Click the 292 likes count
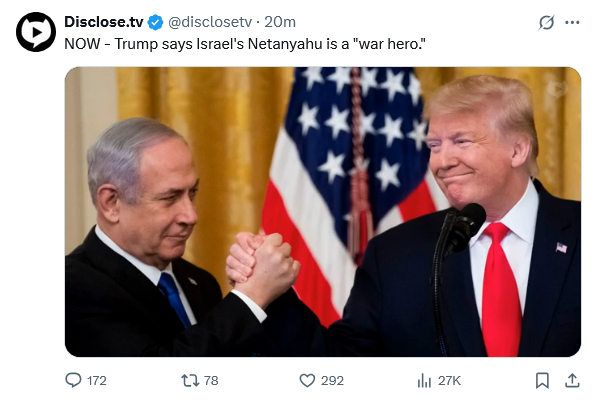598x402 pixels. coord(332,381)
